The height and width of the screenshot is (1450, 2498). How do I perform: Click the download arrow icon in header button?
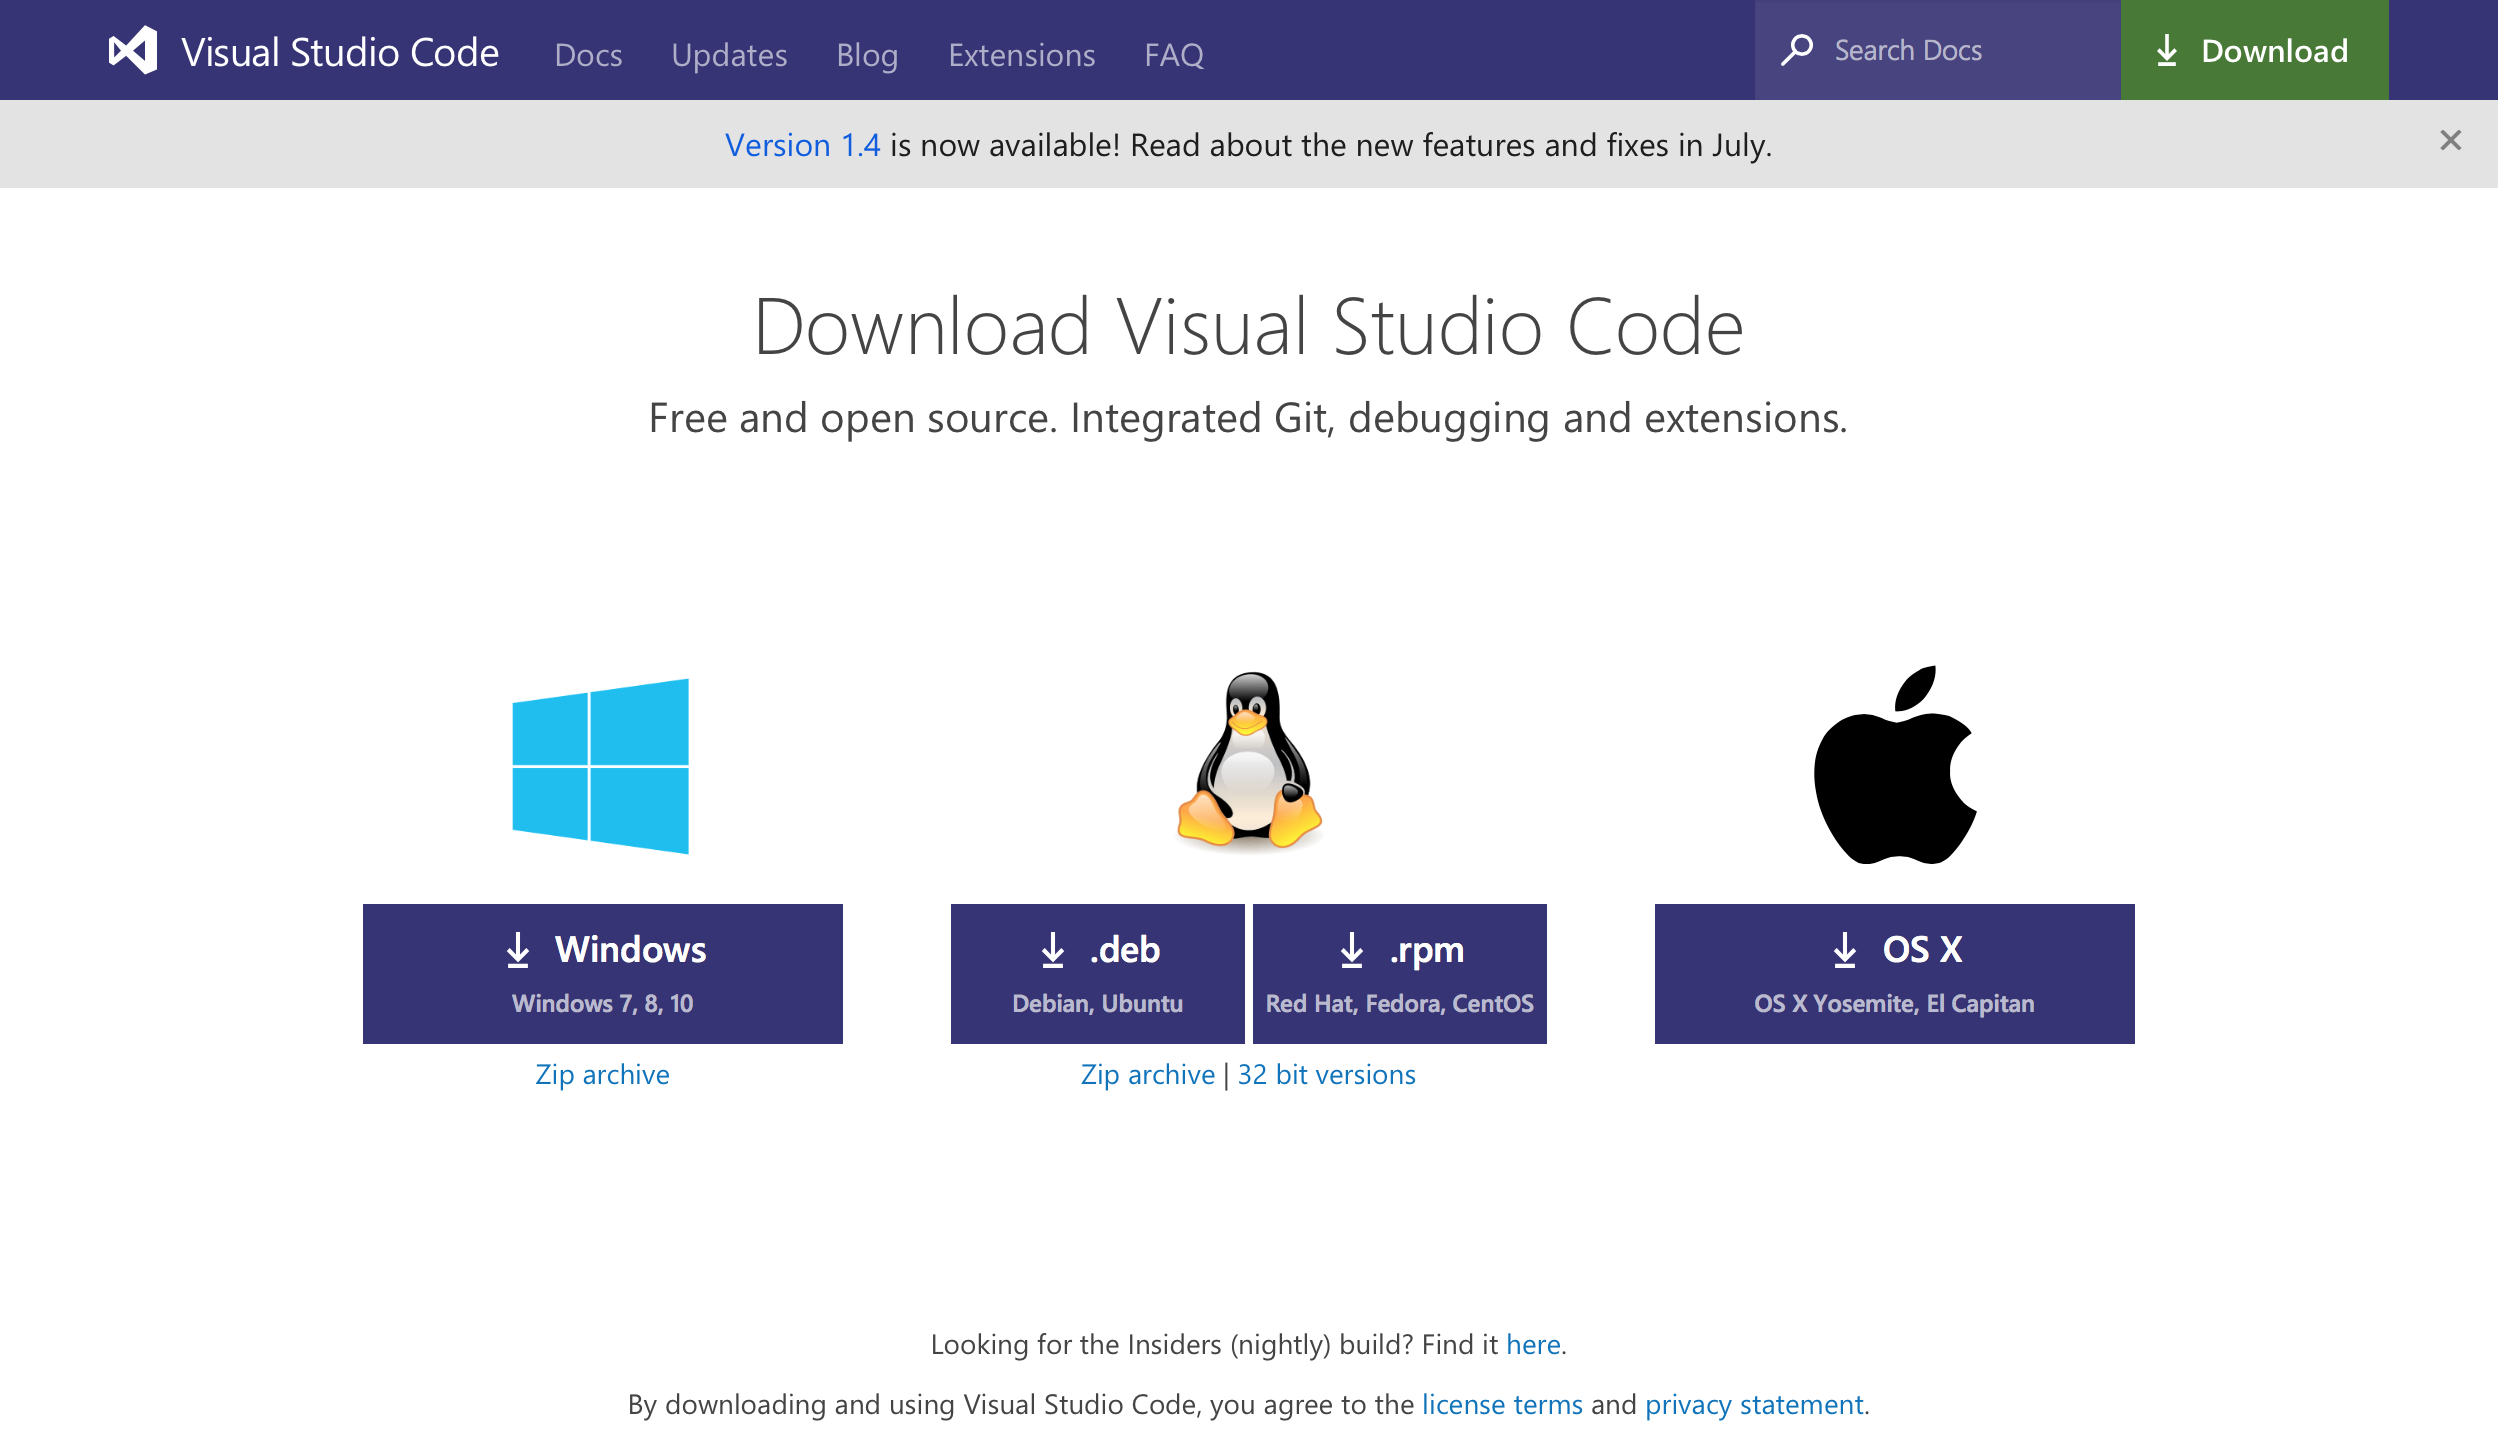click(2166, 50)
